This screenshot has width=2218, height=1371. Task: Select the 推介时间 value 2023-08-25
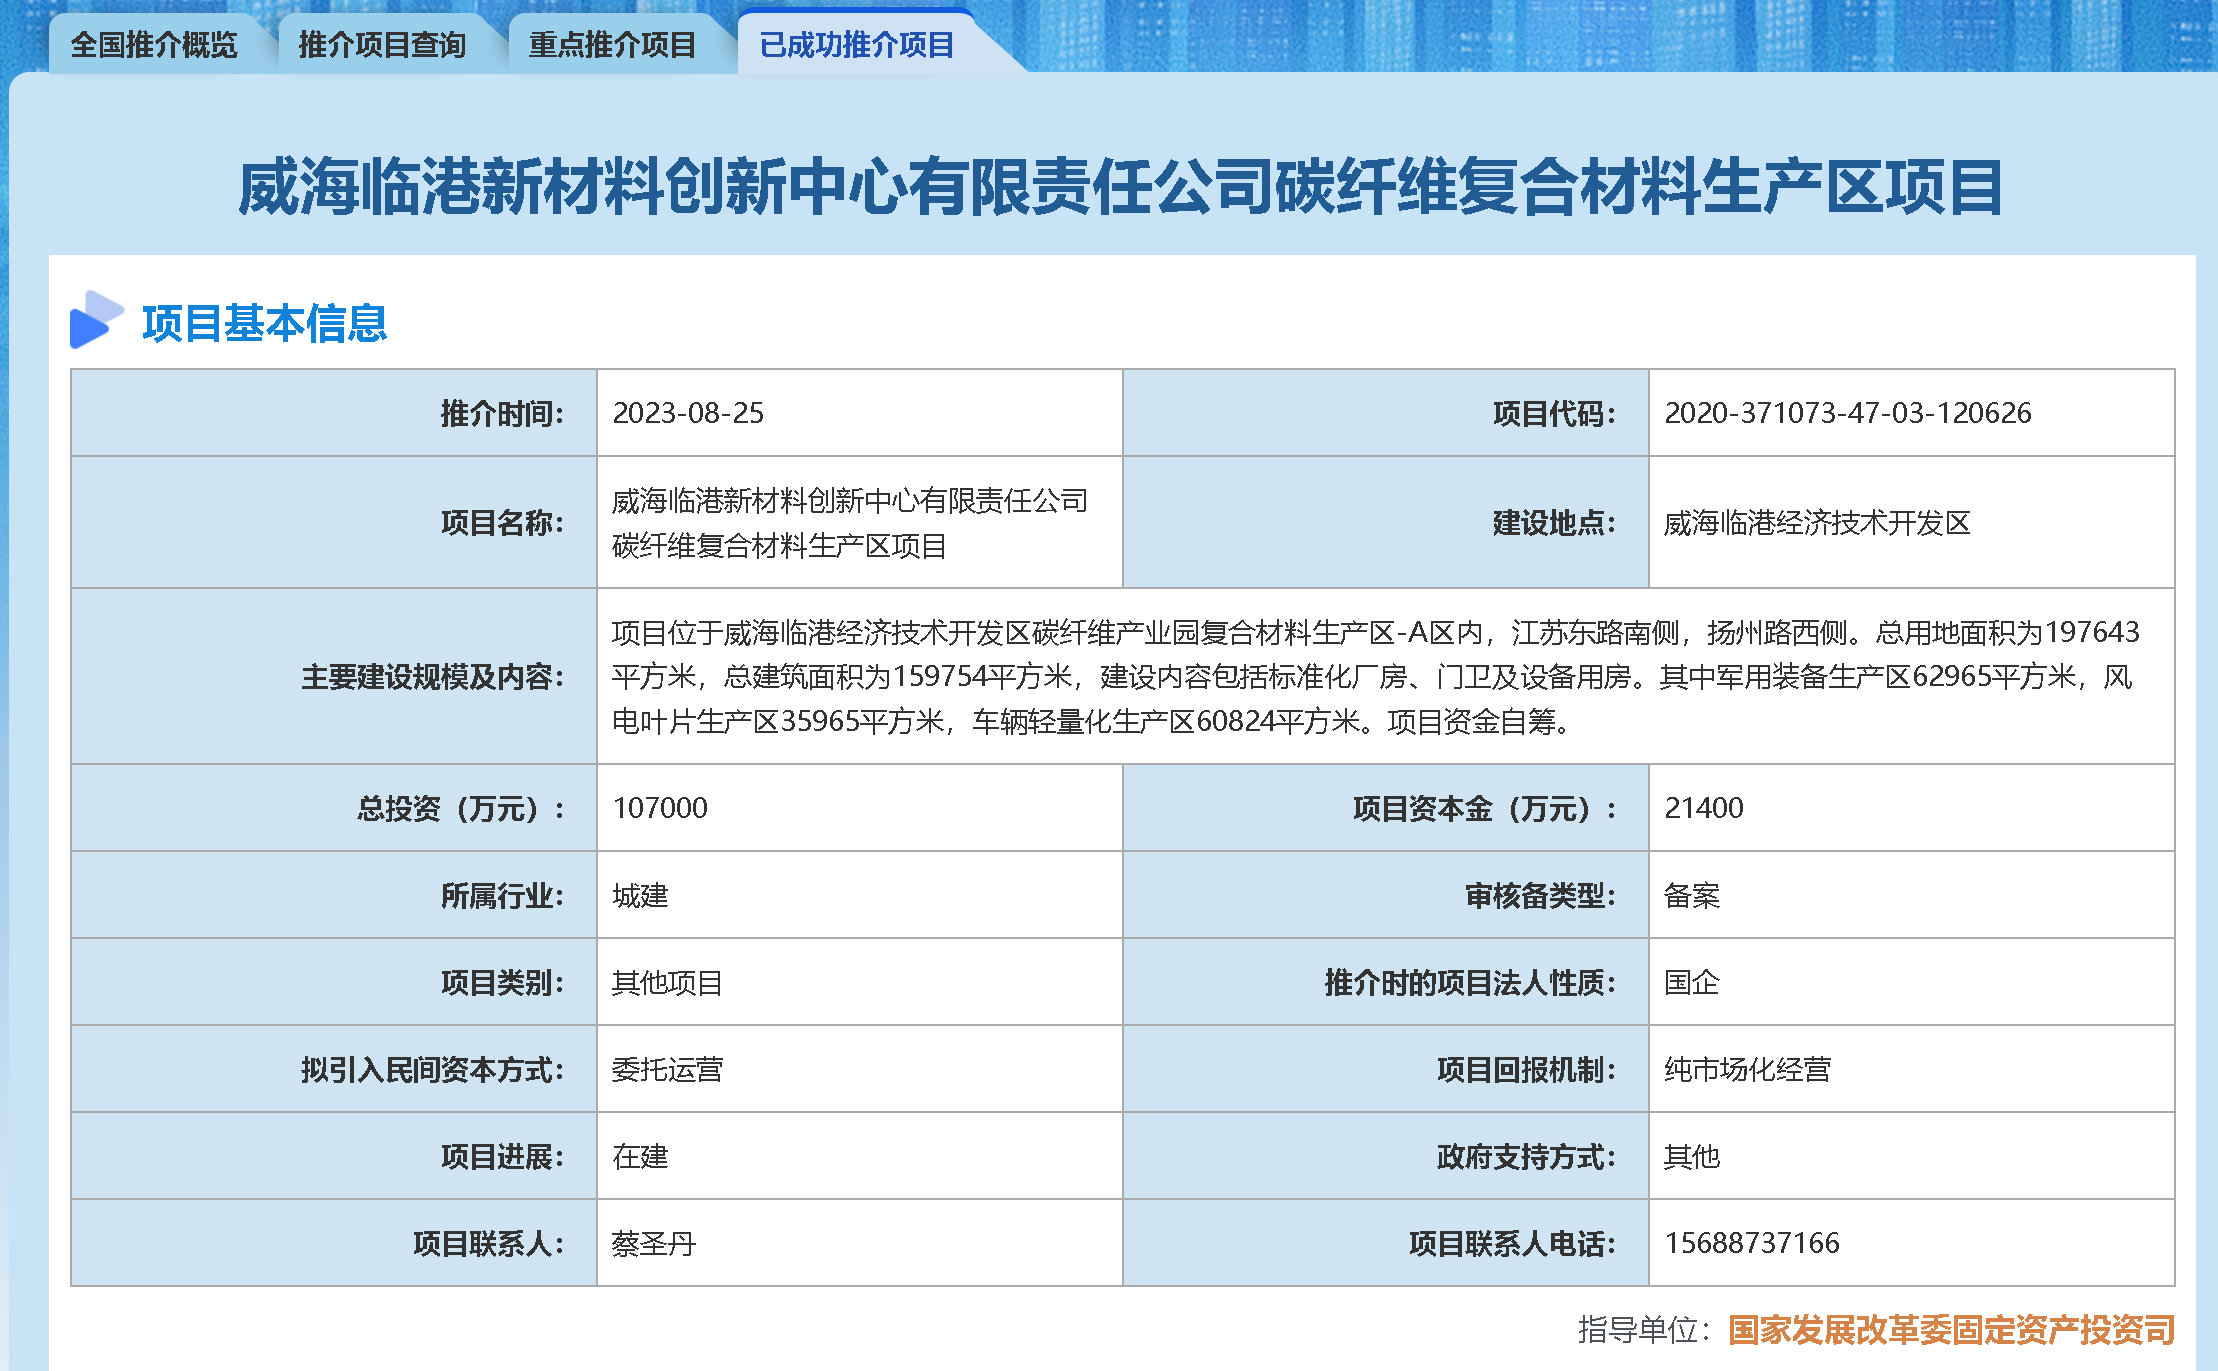pos(688,413)
